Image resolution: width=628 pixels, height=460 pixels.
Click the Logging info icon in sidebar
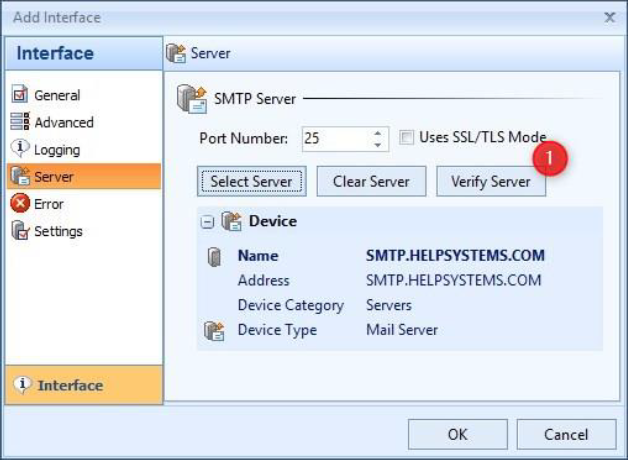tap(19, 149)
